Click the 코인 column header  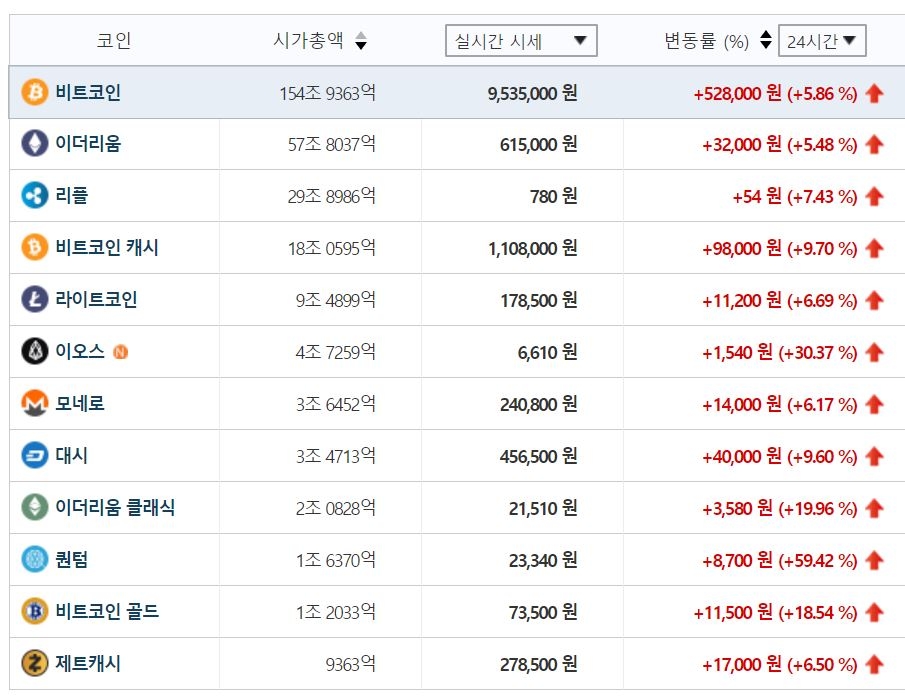[x=114, y=41]
